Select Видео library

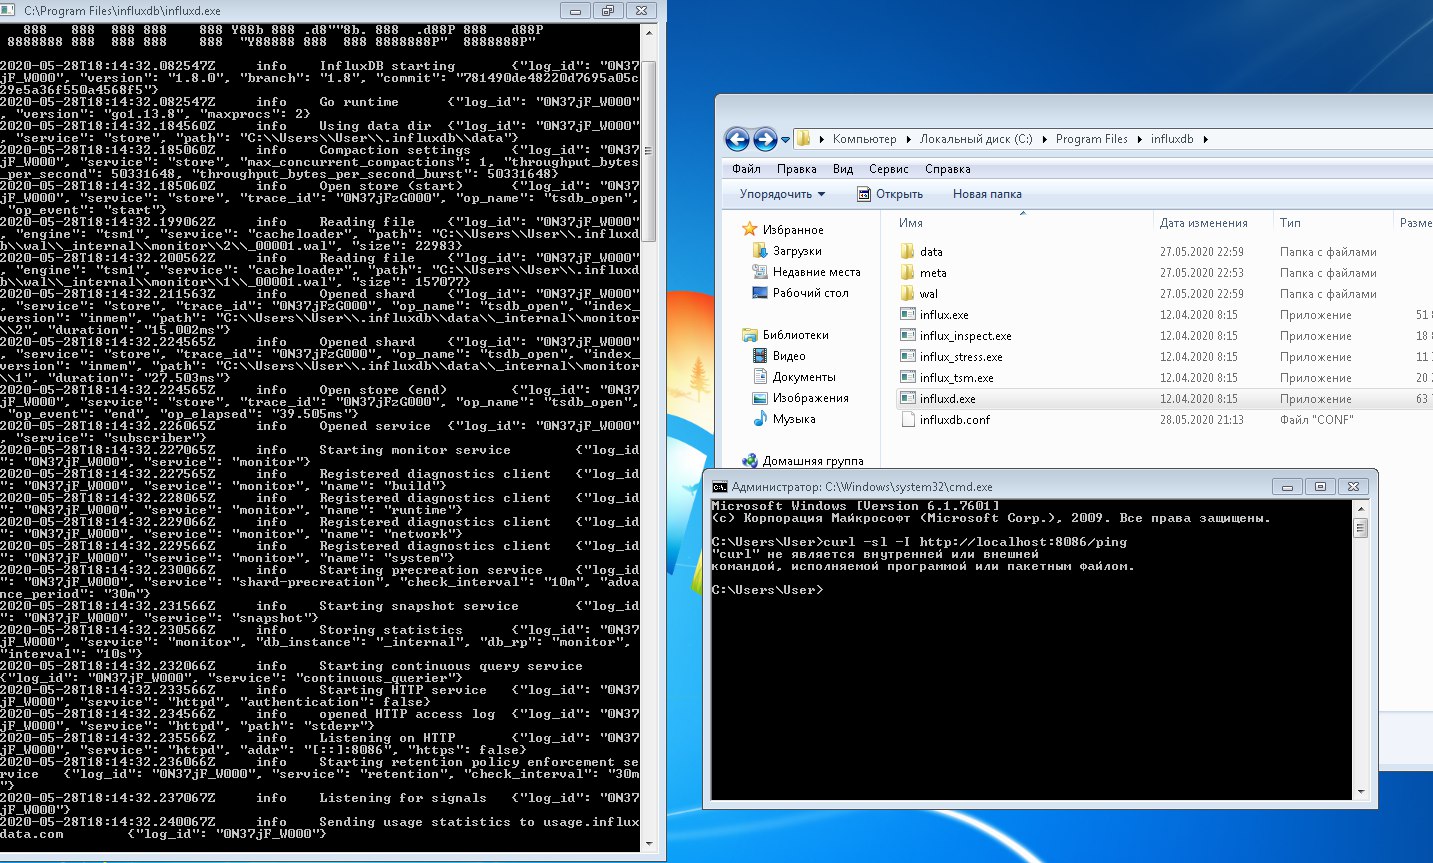(789, 356)
